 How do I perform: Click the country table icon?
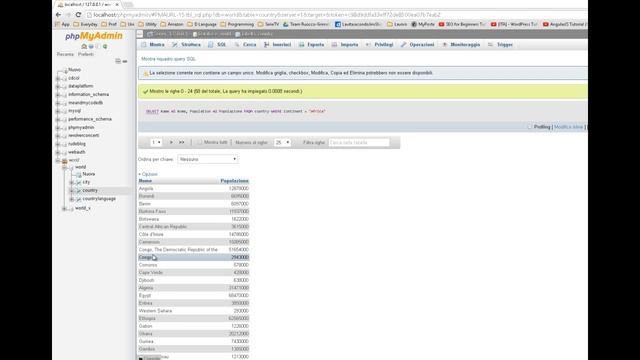pos(78,191)
